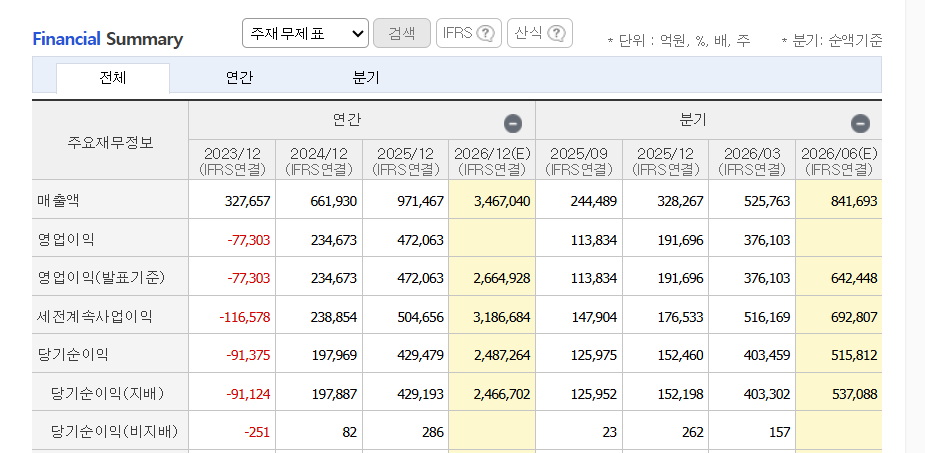Click the 검색 button
Viewport: 925px width, 453px height.
402,33
